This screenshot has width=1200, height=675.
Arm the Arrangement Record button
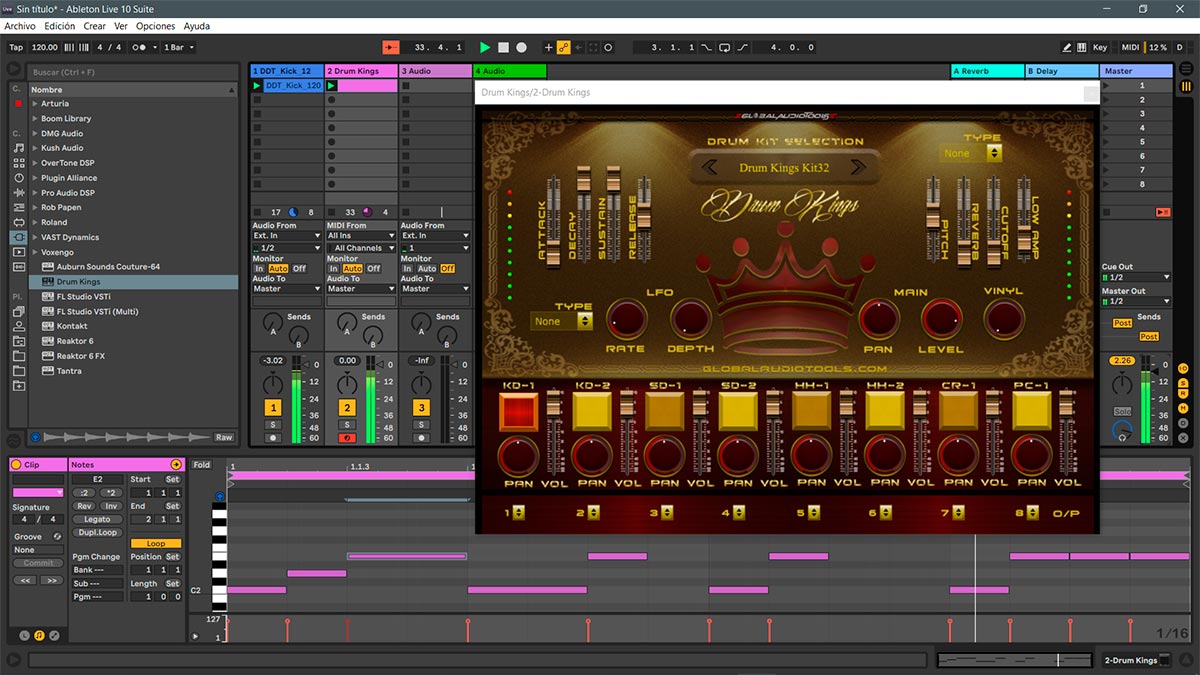521,47
